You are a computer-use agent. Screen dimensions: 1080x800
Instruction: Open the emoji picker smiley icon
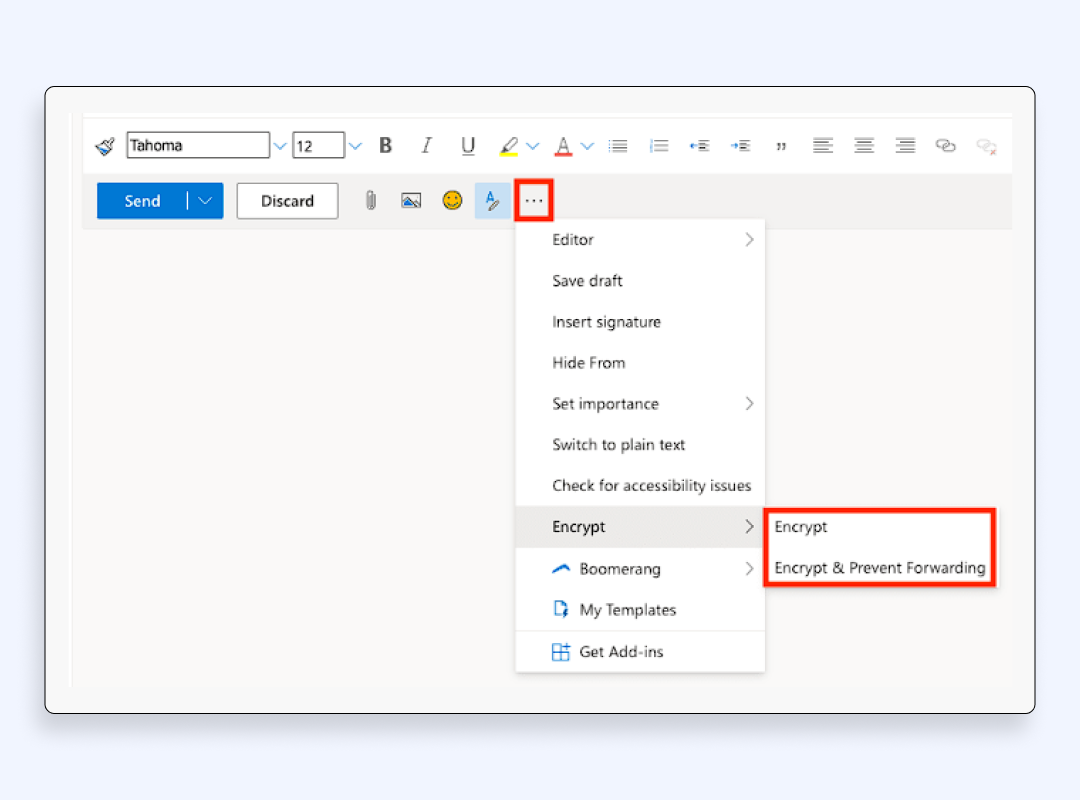pos(453,201)
